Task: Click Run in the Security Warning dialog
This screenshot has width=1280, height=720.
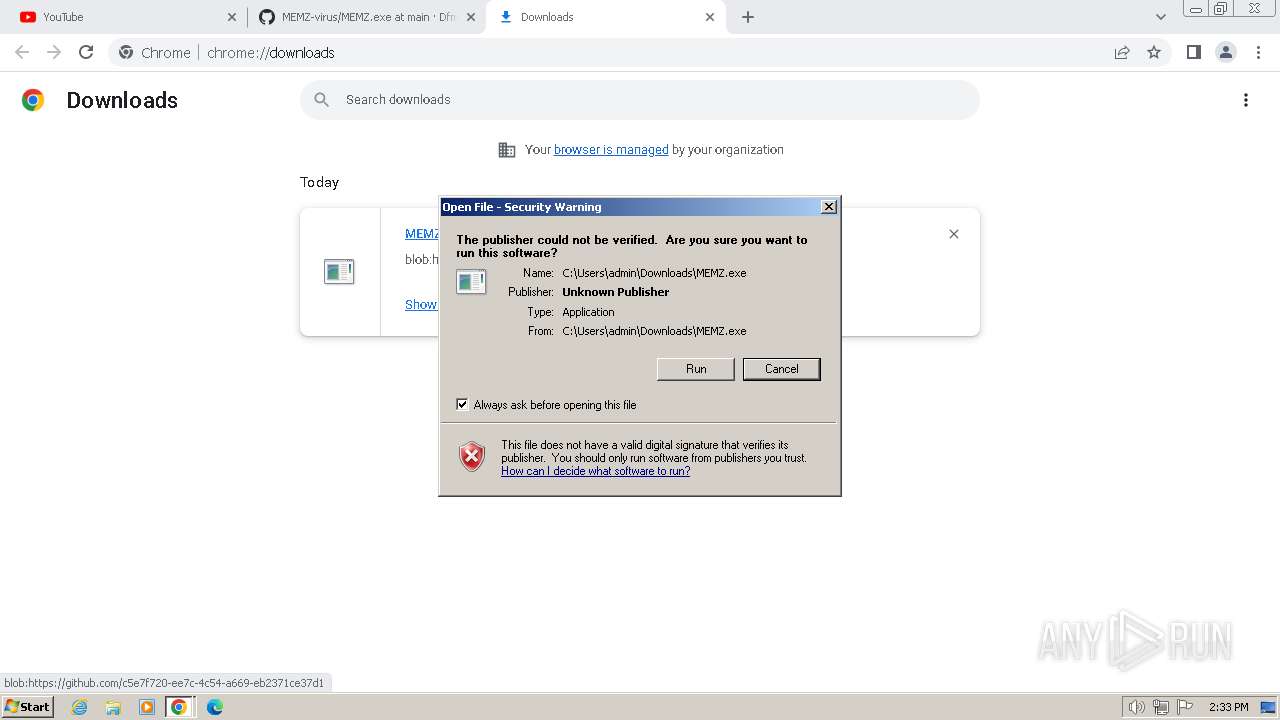Action: (696, 369)
